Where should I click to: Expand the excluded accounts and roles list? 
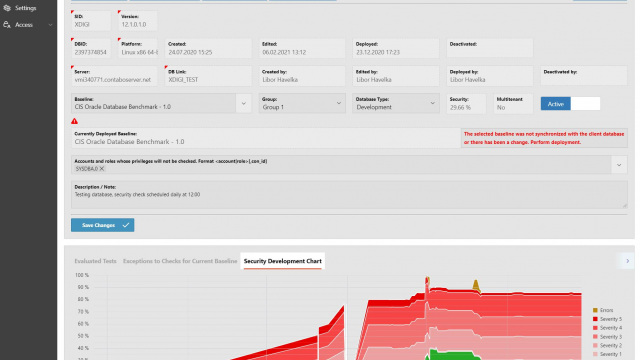619,165
